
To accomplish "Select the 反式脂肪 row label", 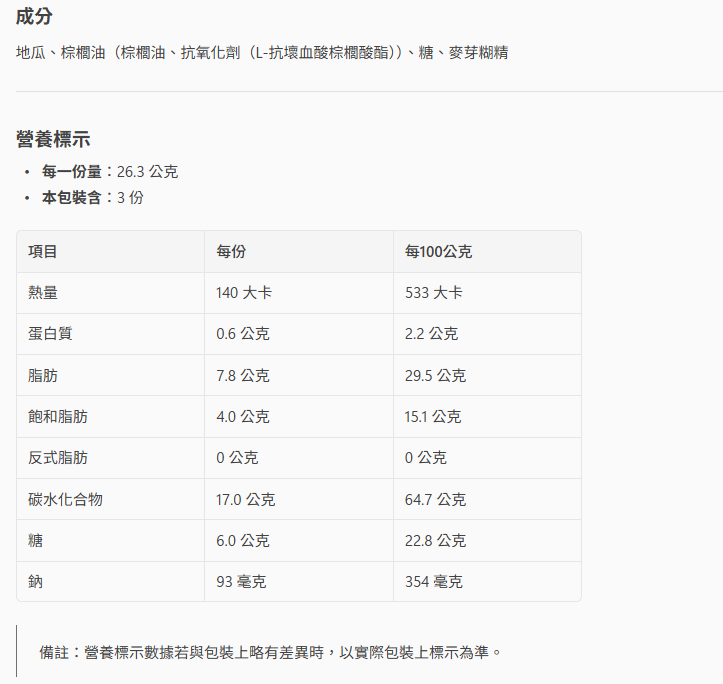I will point(58,458).
